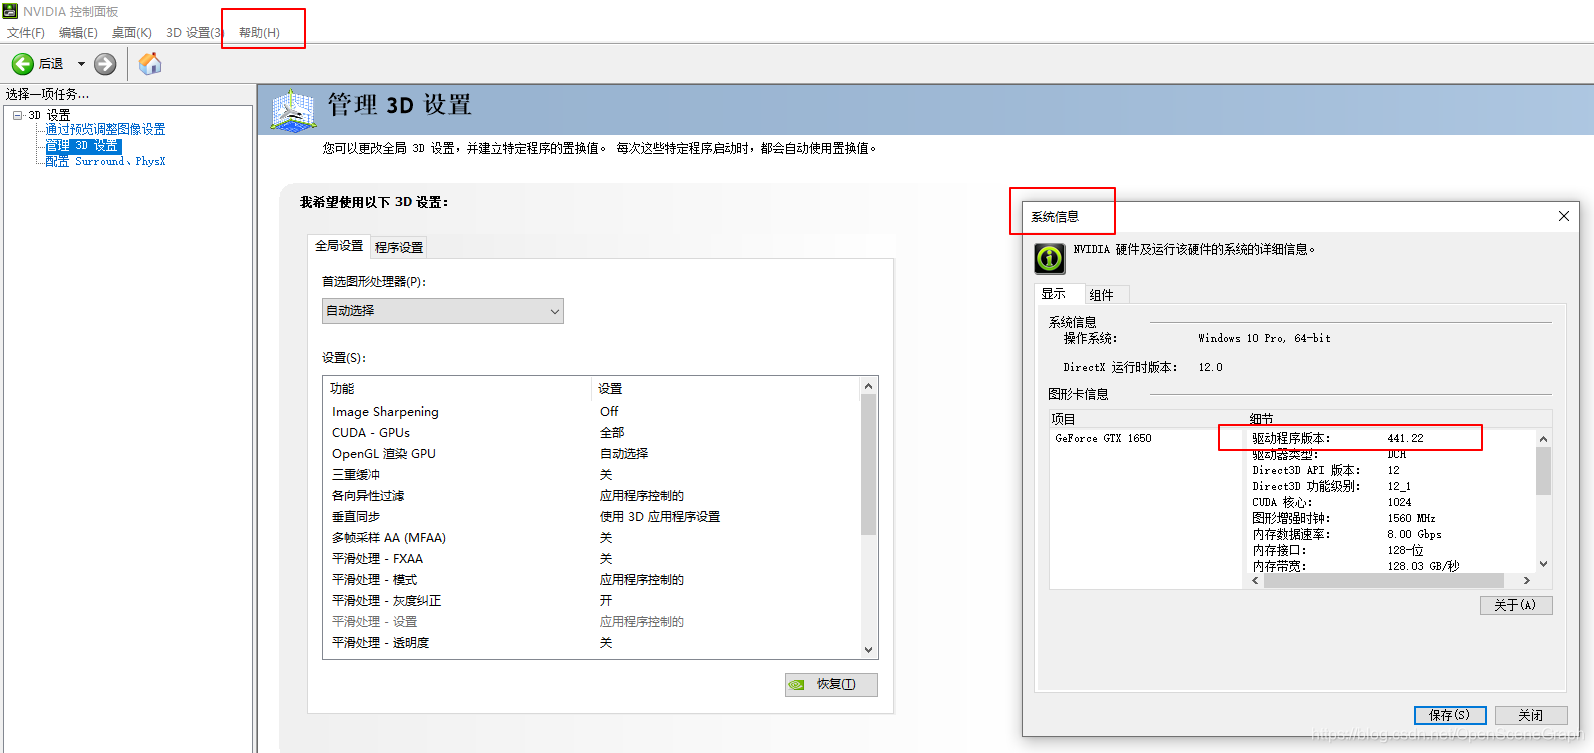
Task: Click settings list scroll-down arrow
Action: (868, 650)
